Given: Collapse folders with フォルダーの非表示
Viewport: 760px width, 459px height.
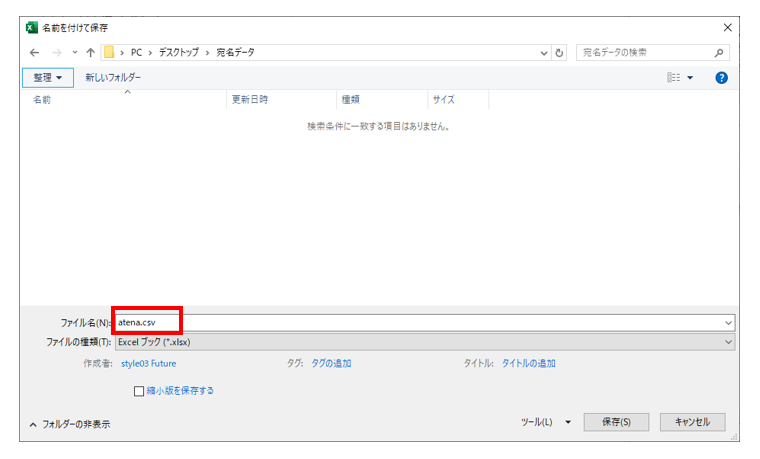Looking at the screenshot, I should 70,424.
